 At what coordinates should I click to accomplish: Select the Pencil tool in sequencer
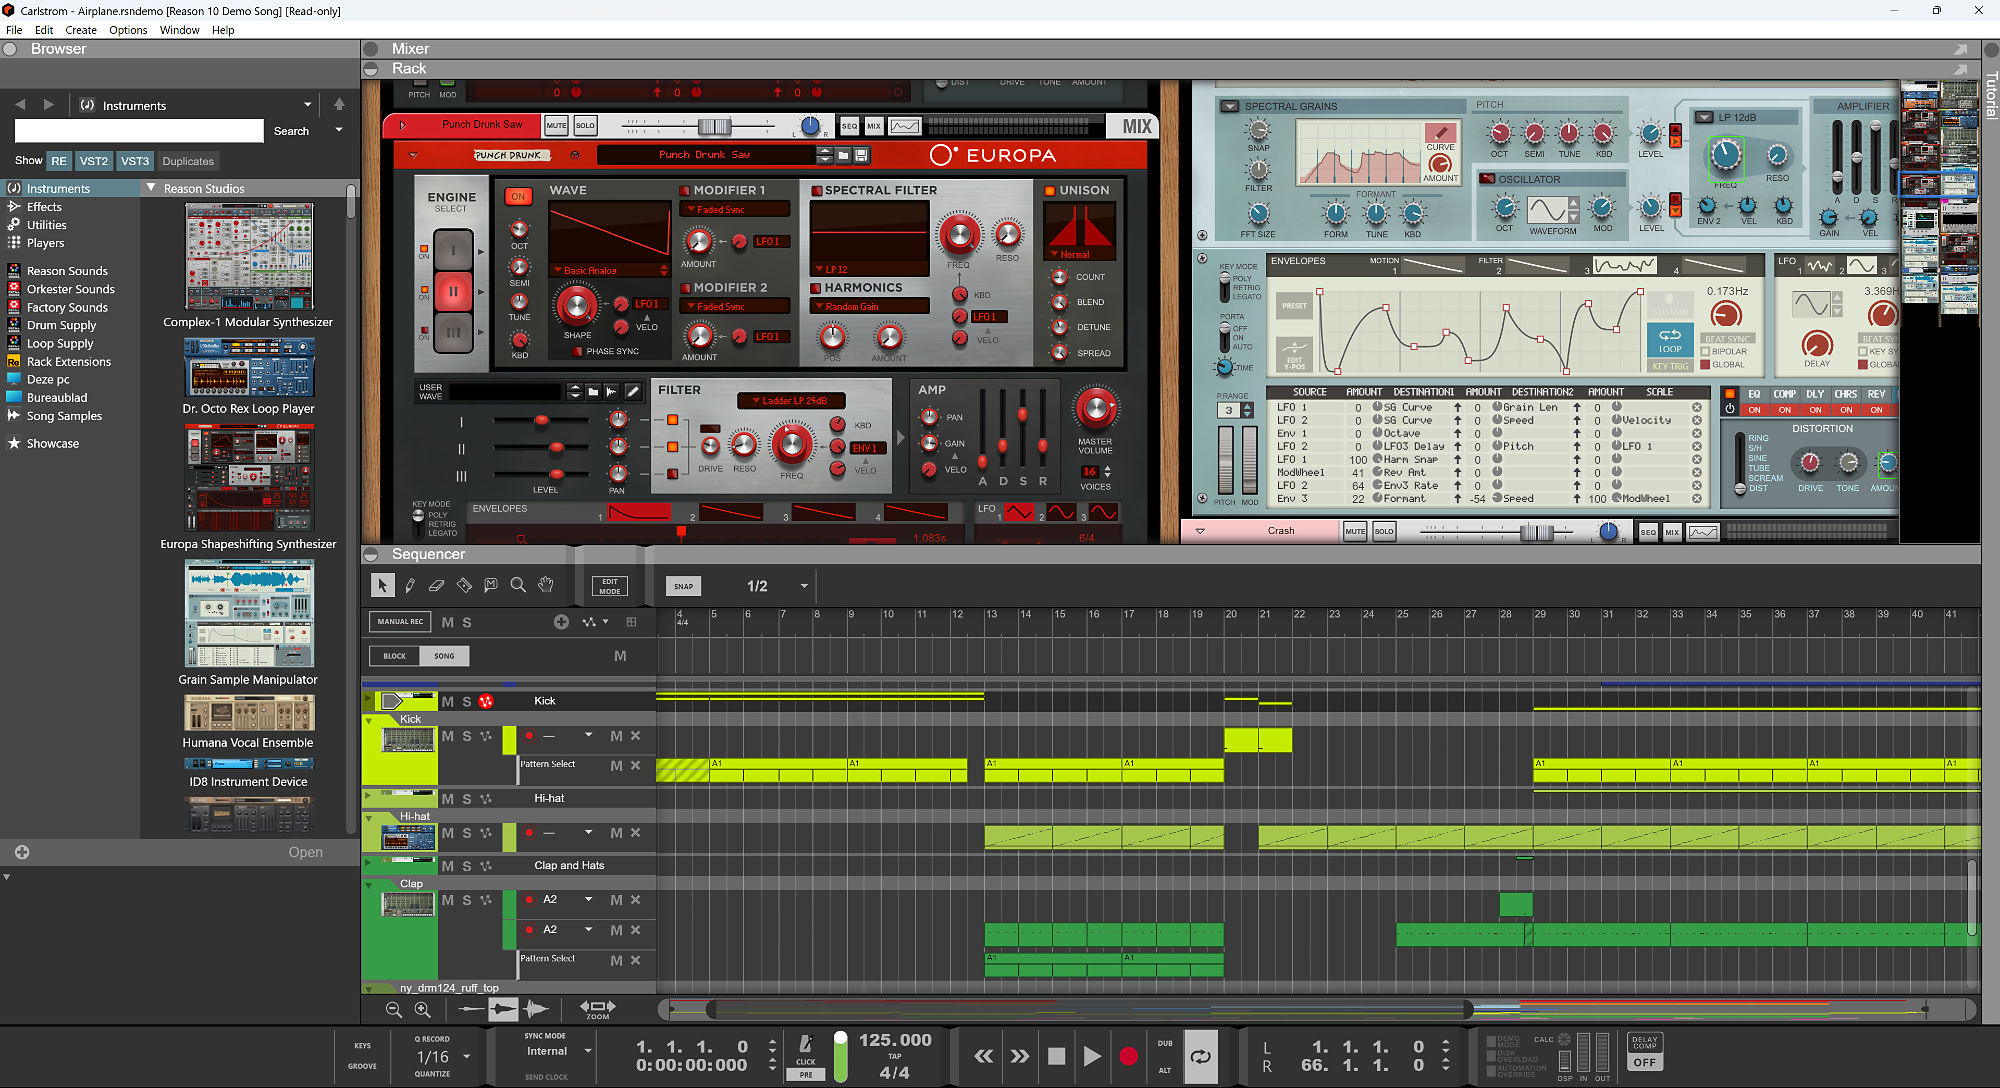(x=410, y=585)
